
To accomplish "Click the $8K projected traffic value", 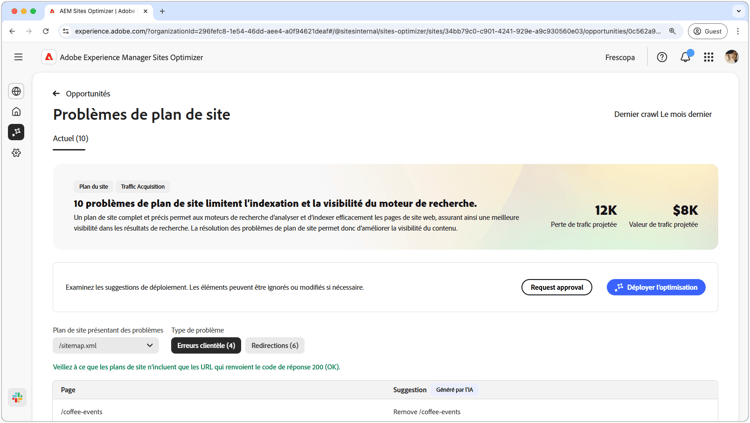I will [685, 210].
